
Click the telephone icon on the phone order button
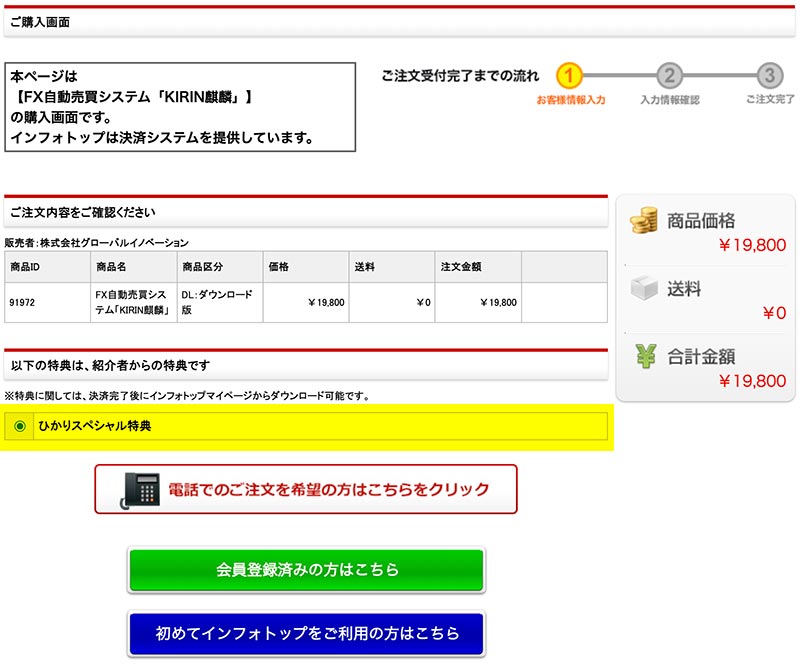[140, 490]
